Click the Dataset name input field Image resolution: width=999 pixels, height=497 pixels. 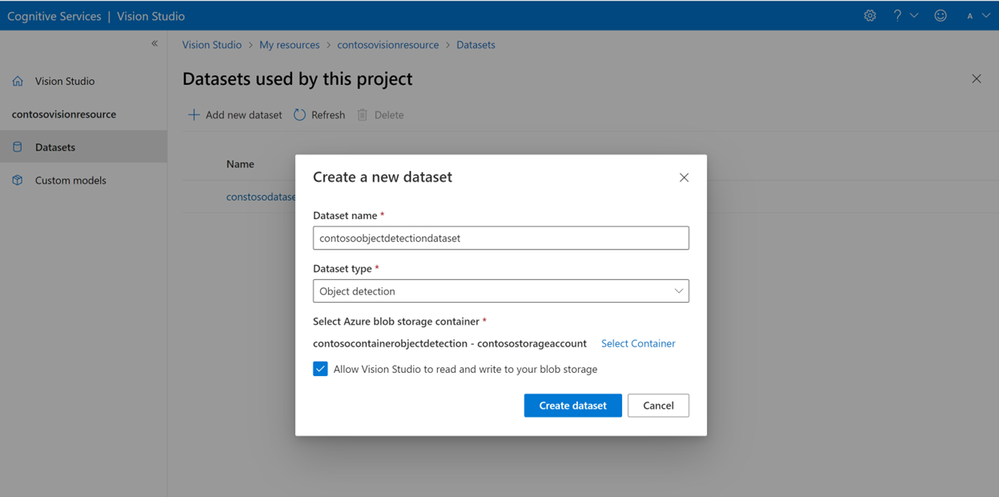501,238
